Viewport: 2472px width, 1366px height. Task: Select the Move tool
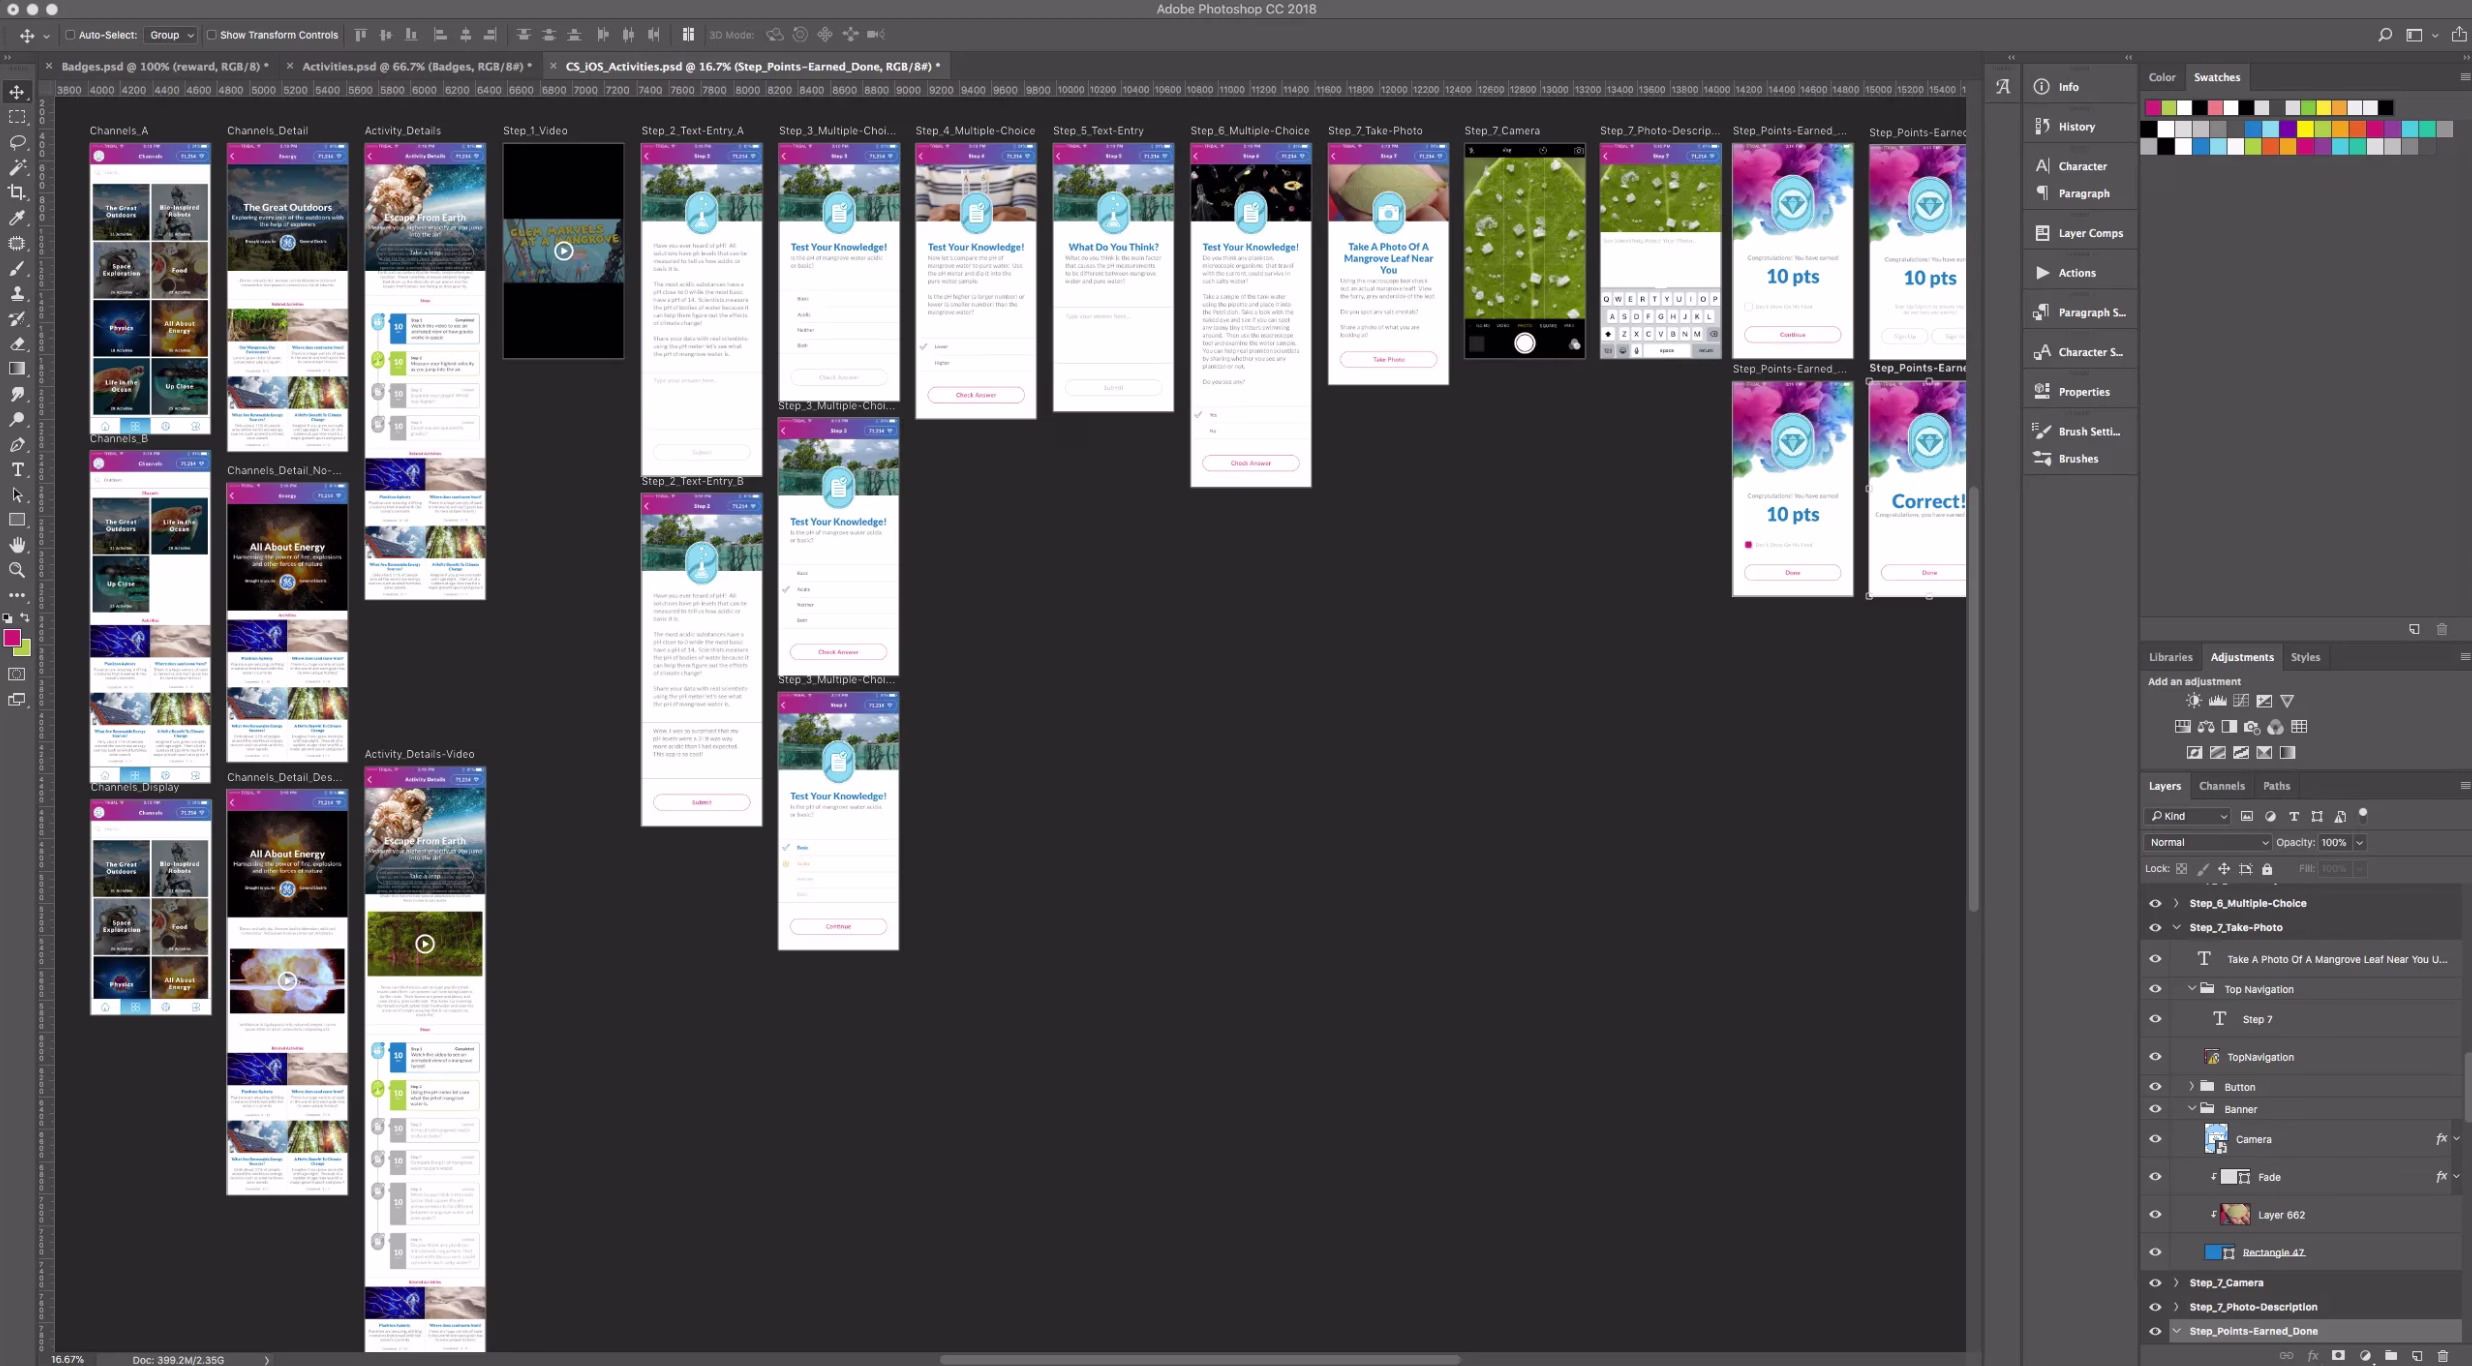(x=17, y=91)
